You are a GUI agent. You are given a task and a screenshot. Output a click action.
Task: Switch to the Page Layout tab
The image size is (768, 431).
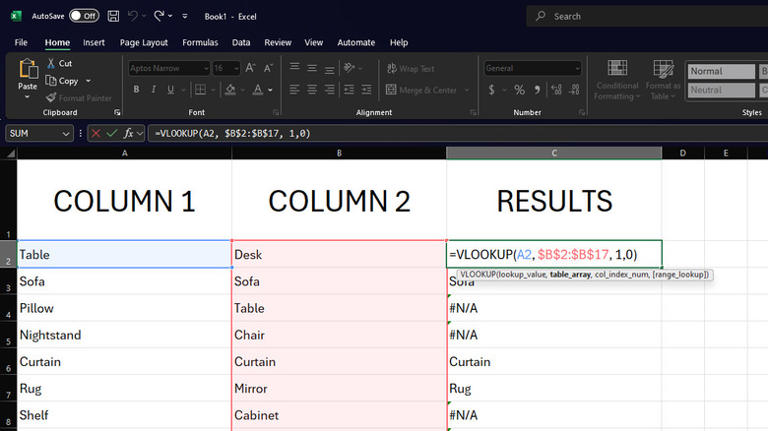144,43
